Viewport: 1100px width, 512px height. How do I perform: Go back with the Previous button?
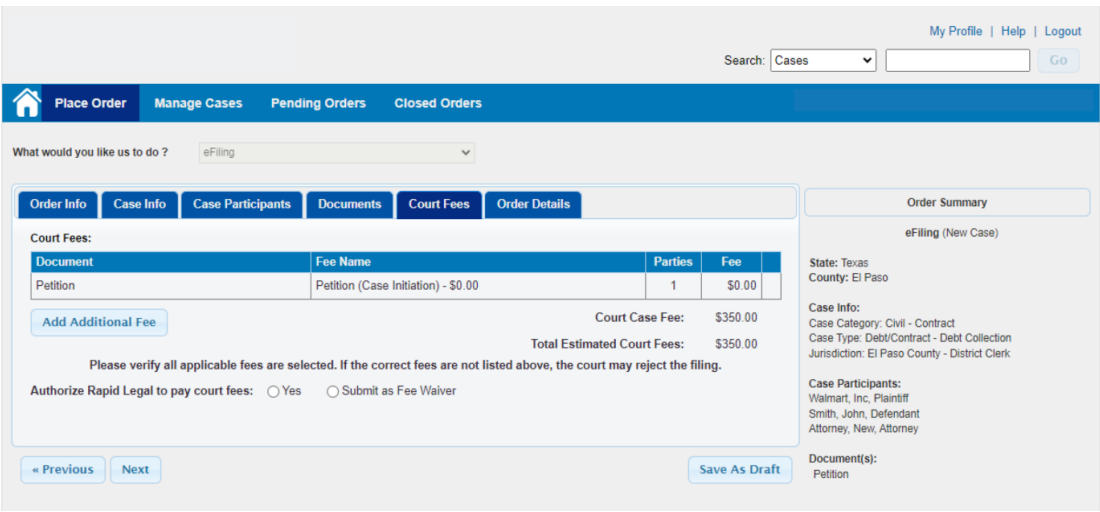click(63, 470)
